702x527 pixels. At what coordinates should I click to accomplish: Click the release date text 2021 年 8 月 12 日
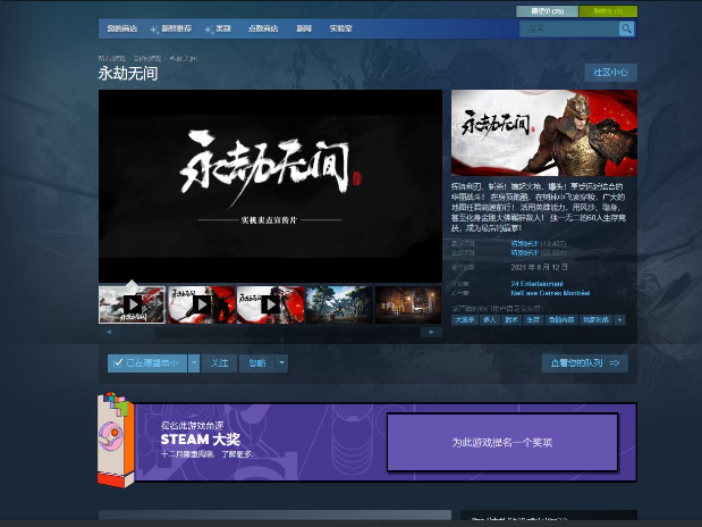tap(539, 267)
